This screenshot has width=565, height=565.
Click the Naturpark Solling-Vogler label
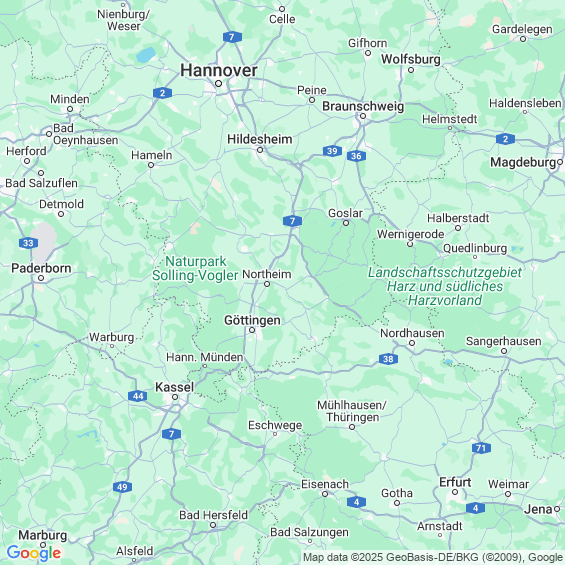pos(195,268)
